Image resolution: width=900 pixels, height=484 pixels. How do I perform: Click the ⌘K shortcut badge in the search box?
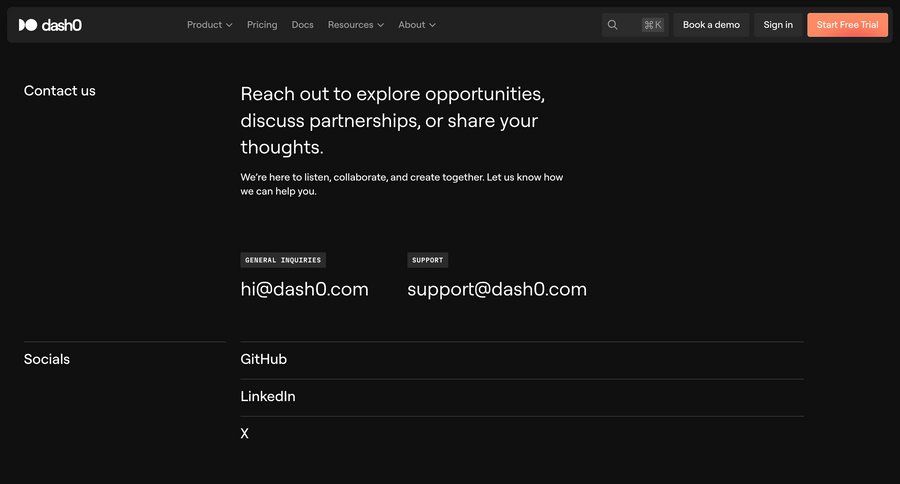coord(653,25)
